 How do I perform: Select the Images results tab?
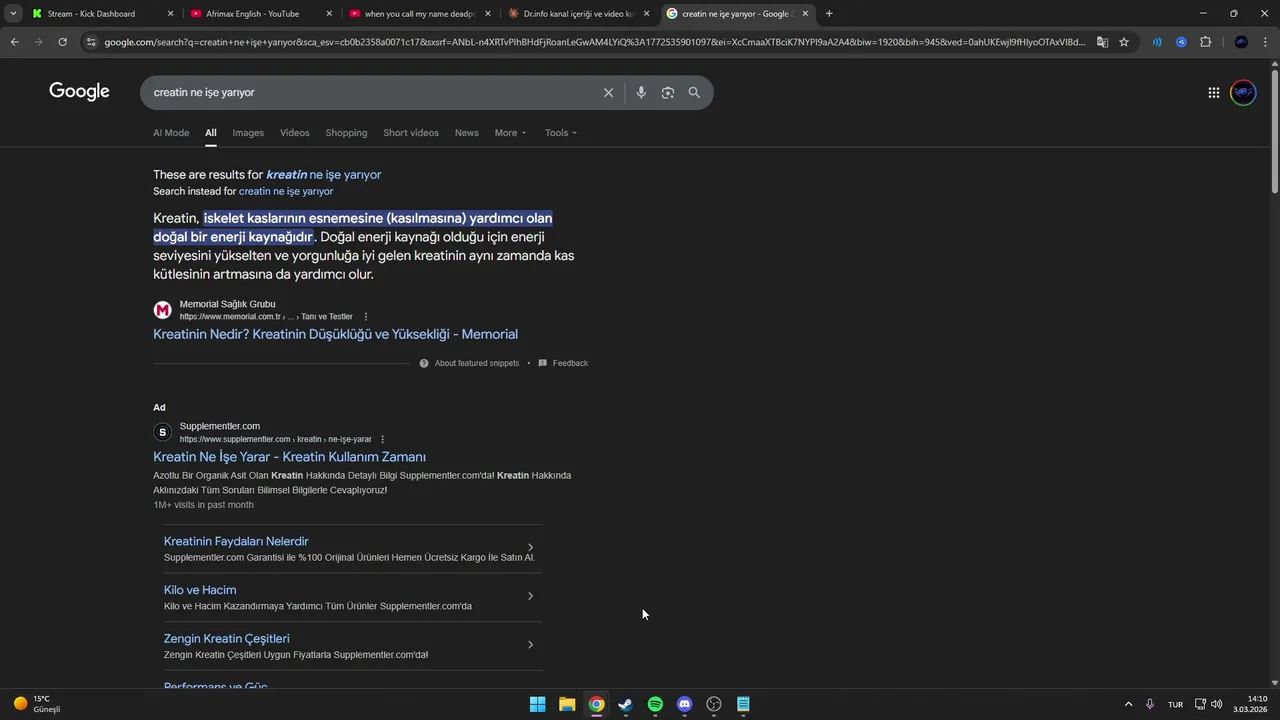tap(248, 133)
